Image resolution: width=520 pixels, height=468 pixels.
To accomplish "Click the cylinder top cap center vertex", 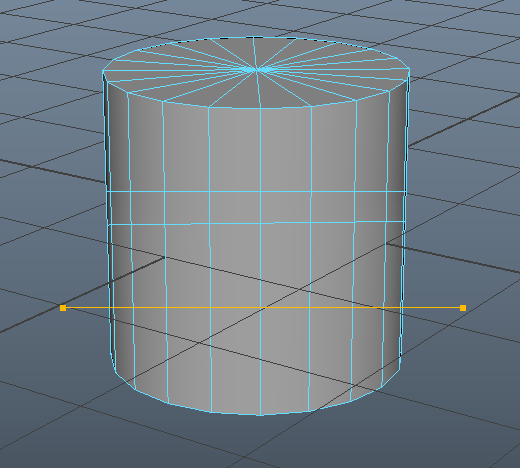I will (x=256, y=69).
